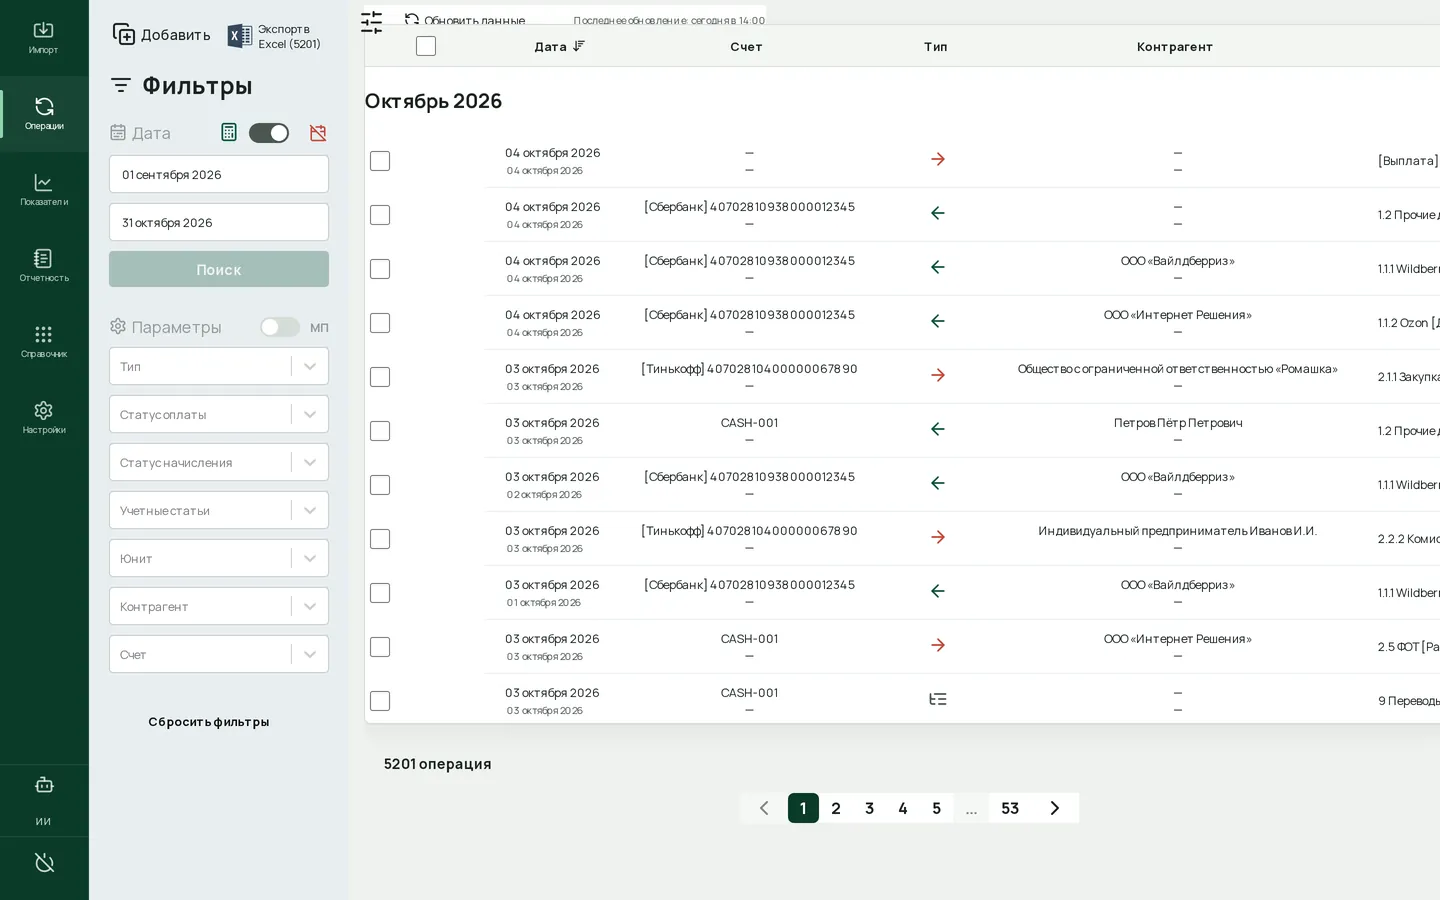Go to page 3
The width and height of the screenshot is (1440, 900).
pyautogui.click(x=870, y=808)
